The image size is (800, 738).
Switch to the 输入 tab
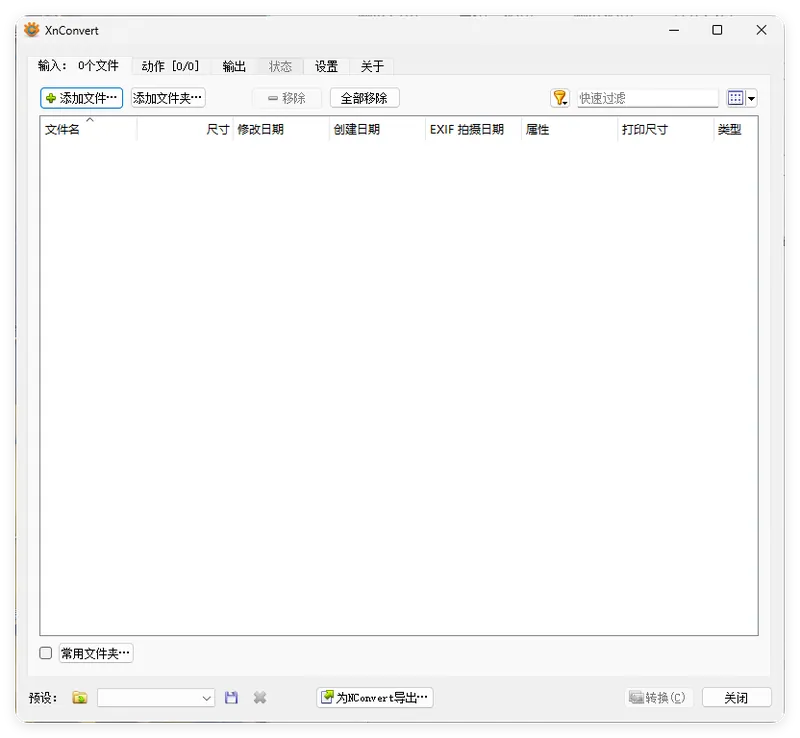tap(79, 66)
